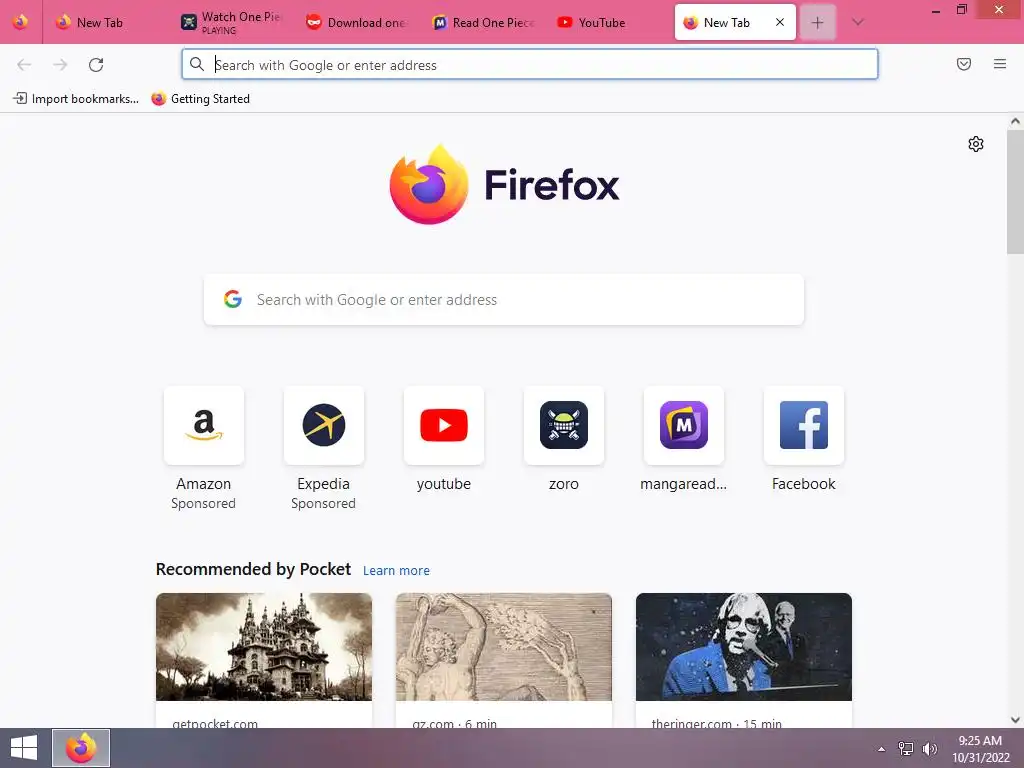The width and height of the screenshot is (1024, 768).
Task: Close the active New Tab tab
Action: tap(780, 22)
